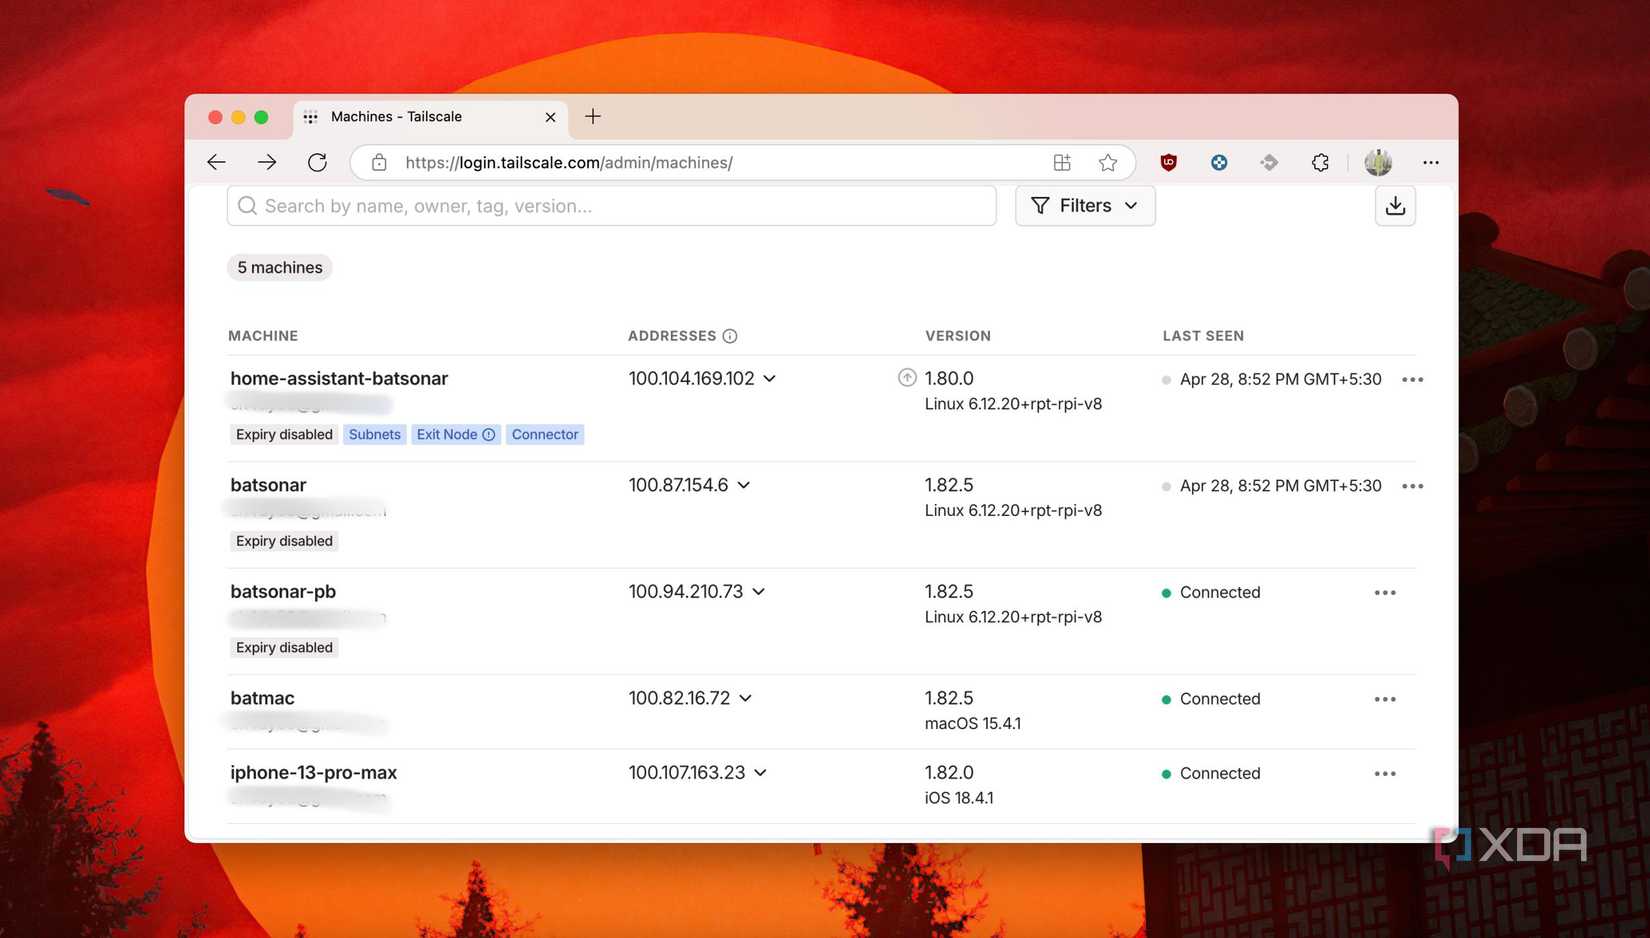Click the info icon on the Exit Node badge
The width and height of the screenshot is (1650, 938).
[x=488, y=434]
